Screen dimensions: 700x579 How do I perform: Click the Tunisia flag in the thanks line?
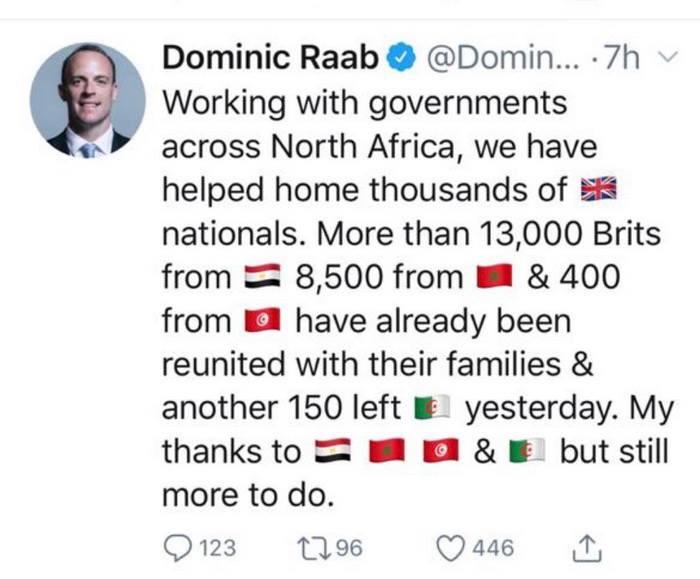[x=440, y=452]
